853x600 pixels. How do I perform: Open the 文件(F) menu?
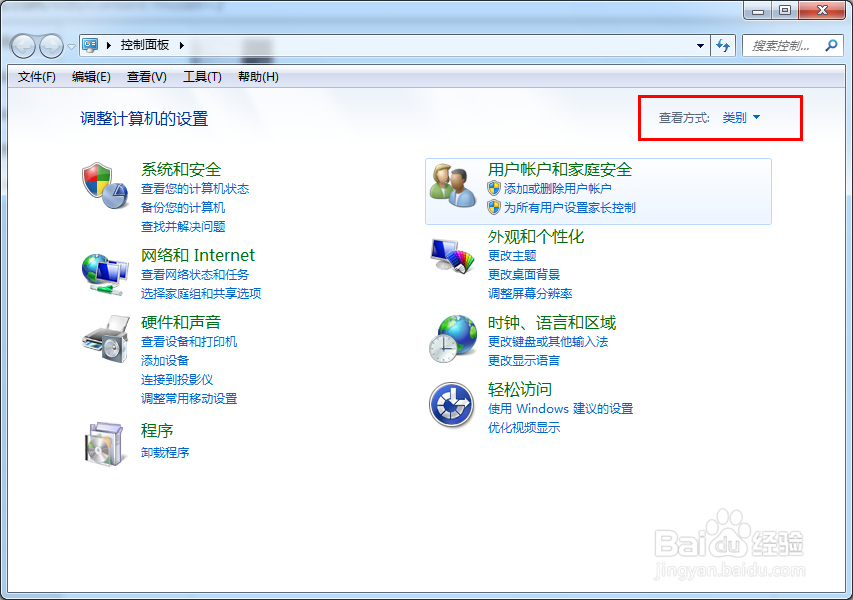coord(36,77)
